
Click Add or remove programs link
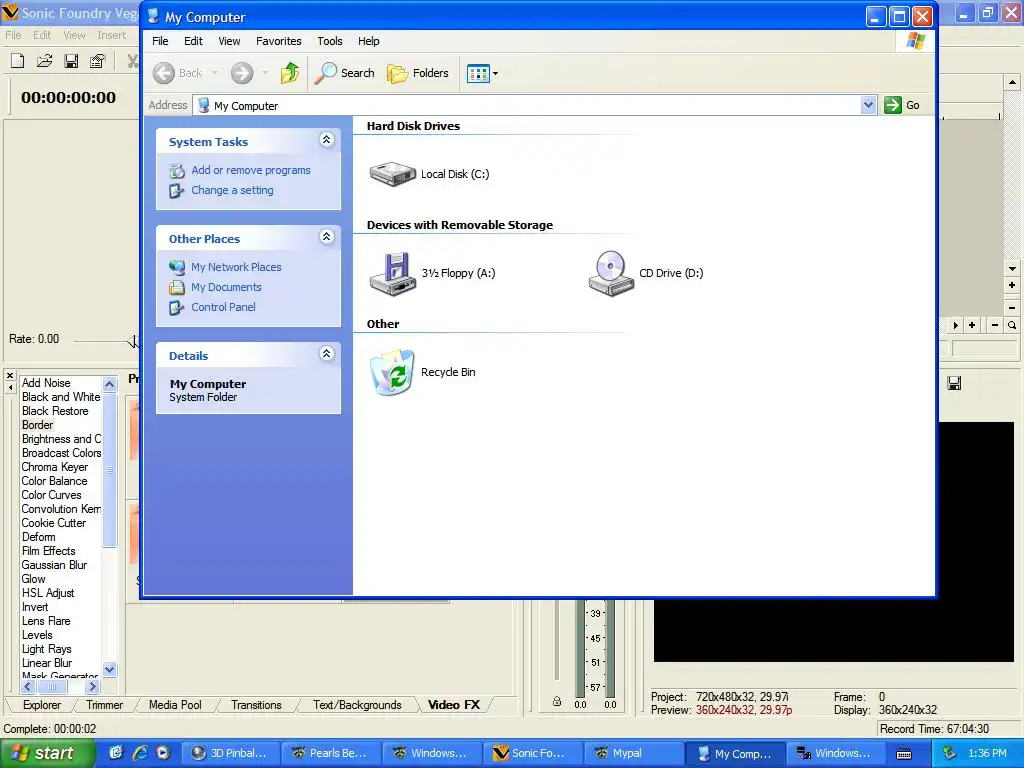pyautogui.click(x=251, y=170)
